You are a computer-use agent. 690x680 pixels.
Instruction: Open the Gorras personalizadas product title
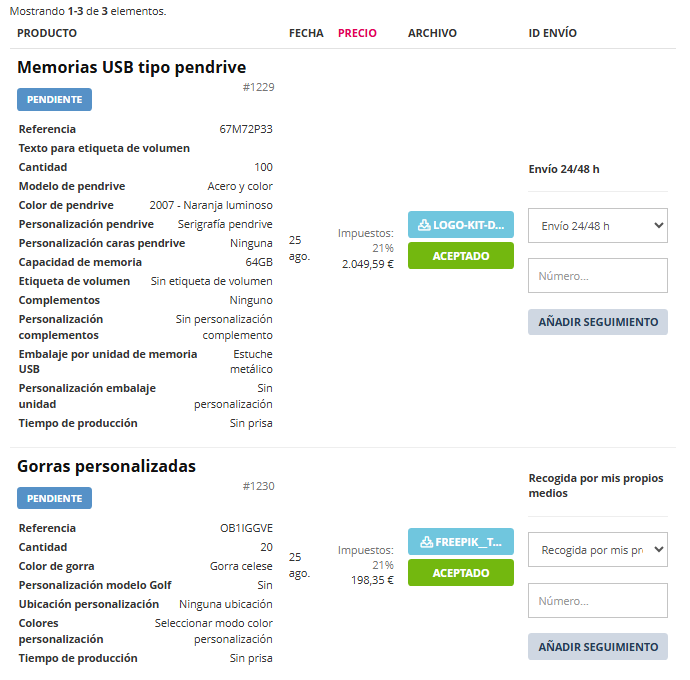pos(106,466)
